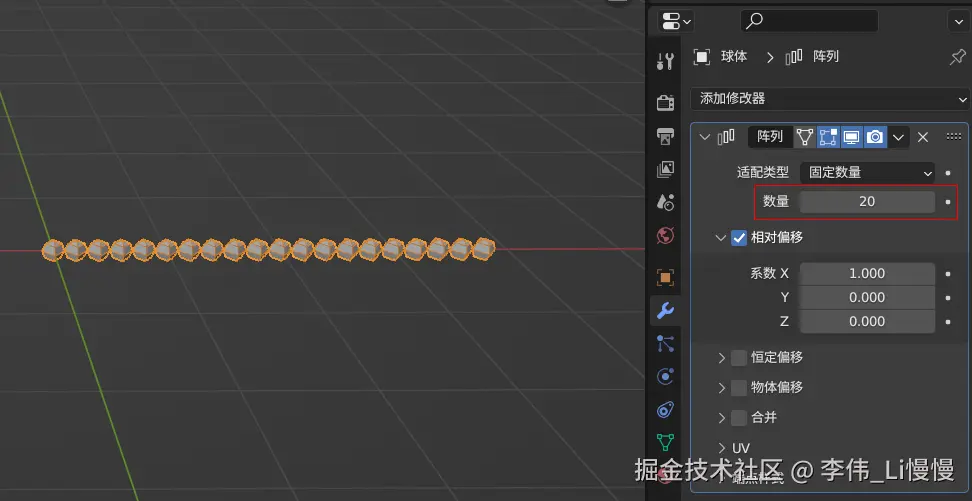Image resolution: width=972 pixels, height=501 pixels.
Task: Enable the 合并 checkbox
Action: pos(739,418)
